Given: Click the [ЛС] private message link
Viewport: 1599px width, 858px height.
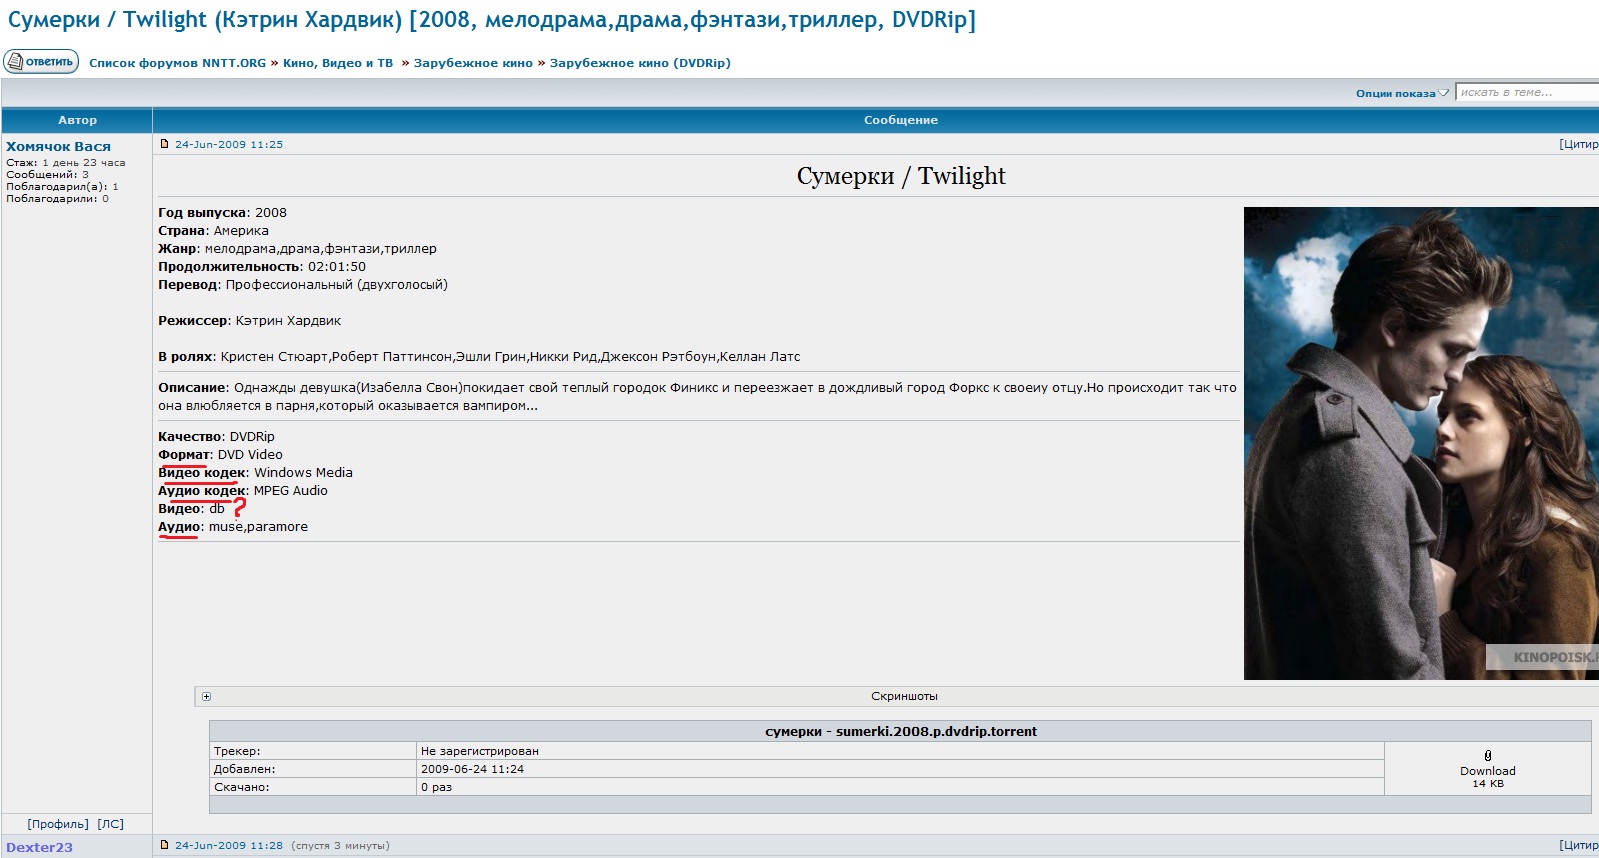Looking at the screenshot, I should pos(111,824).
